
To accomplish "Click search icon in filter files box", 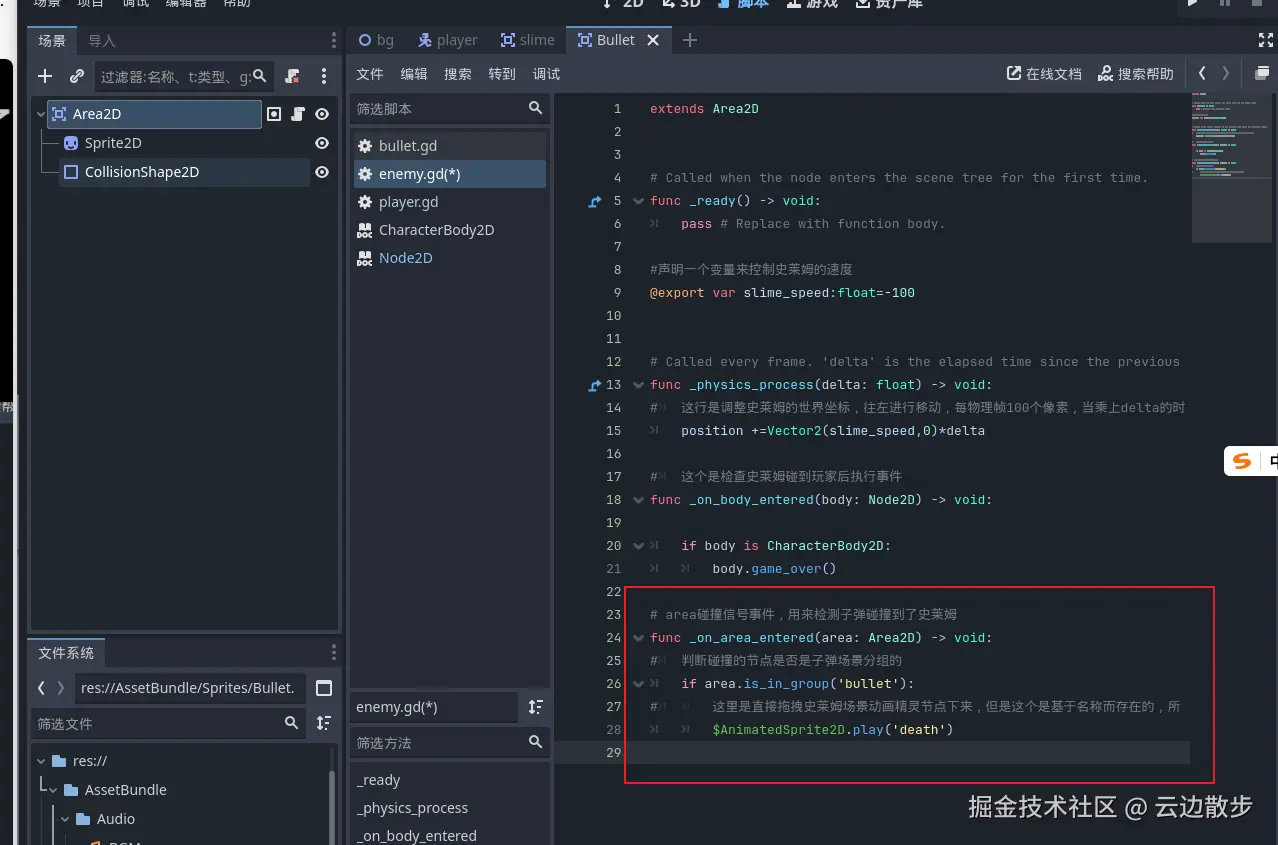I will (x=292, y=723).
